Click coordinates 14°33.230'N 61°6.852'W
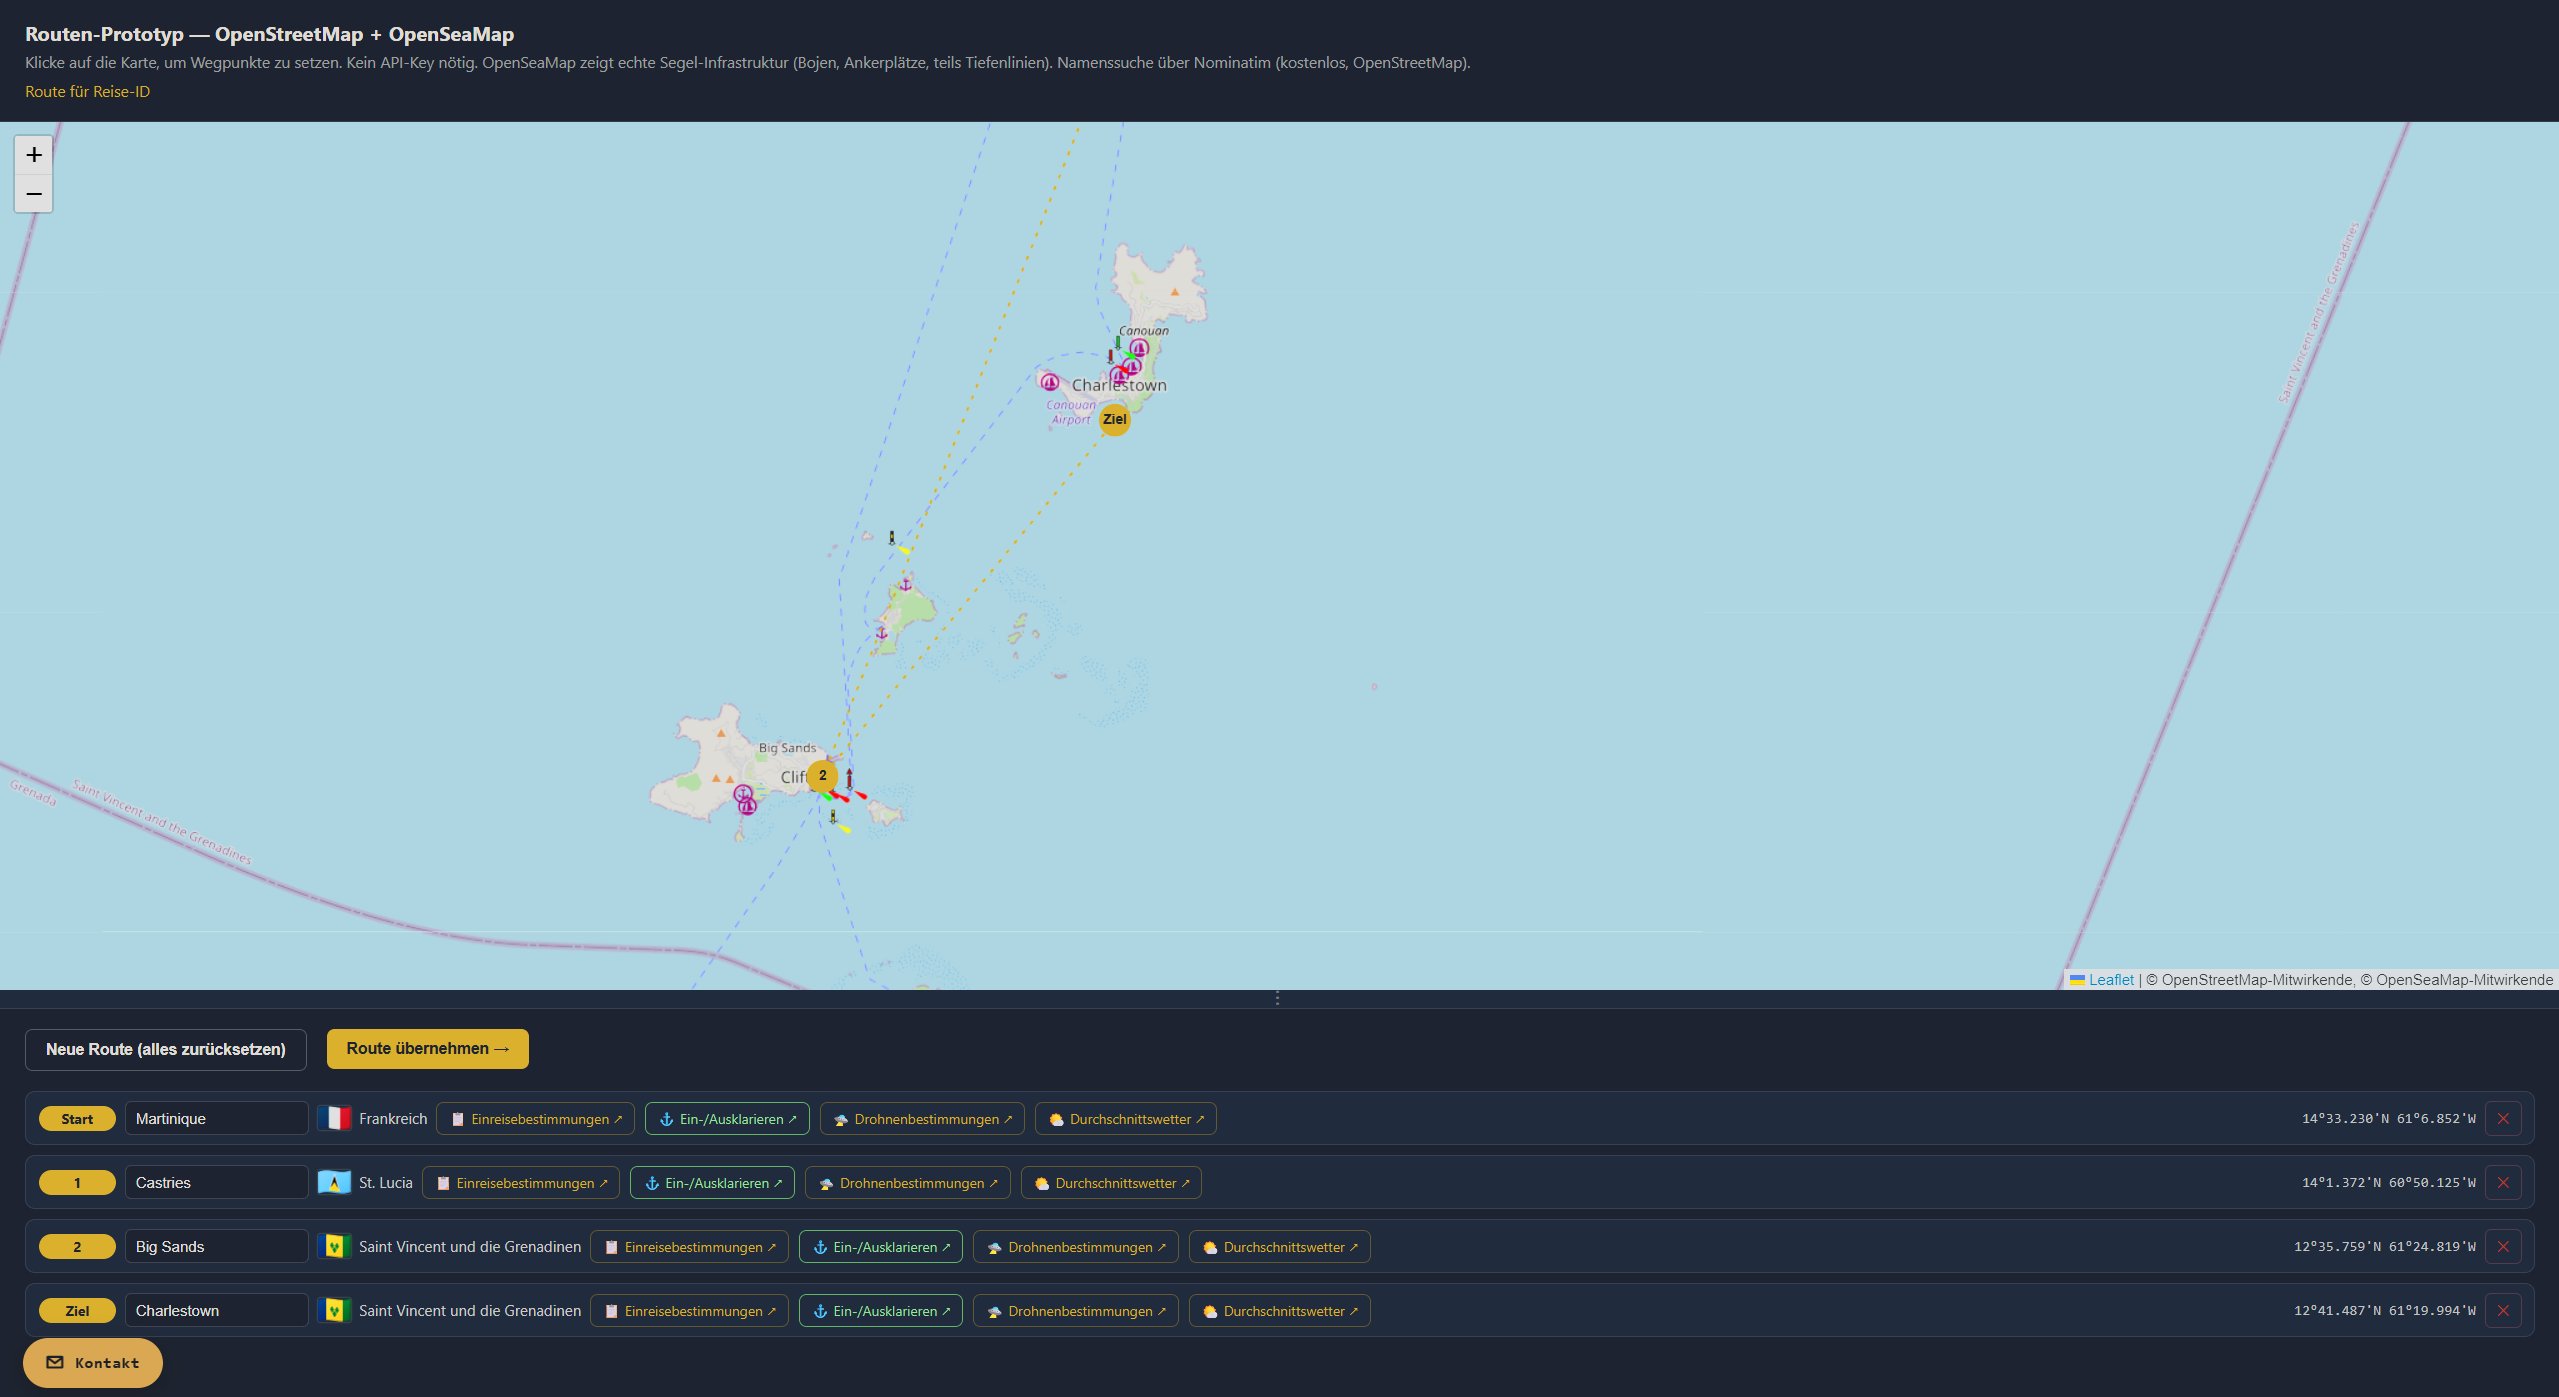 point(2388,1118)
